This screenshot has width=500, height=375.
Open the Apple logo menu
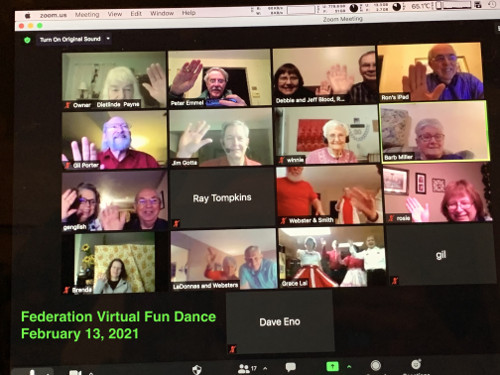click(28, 15)
